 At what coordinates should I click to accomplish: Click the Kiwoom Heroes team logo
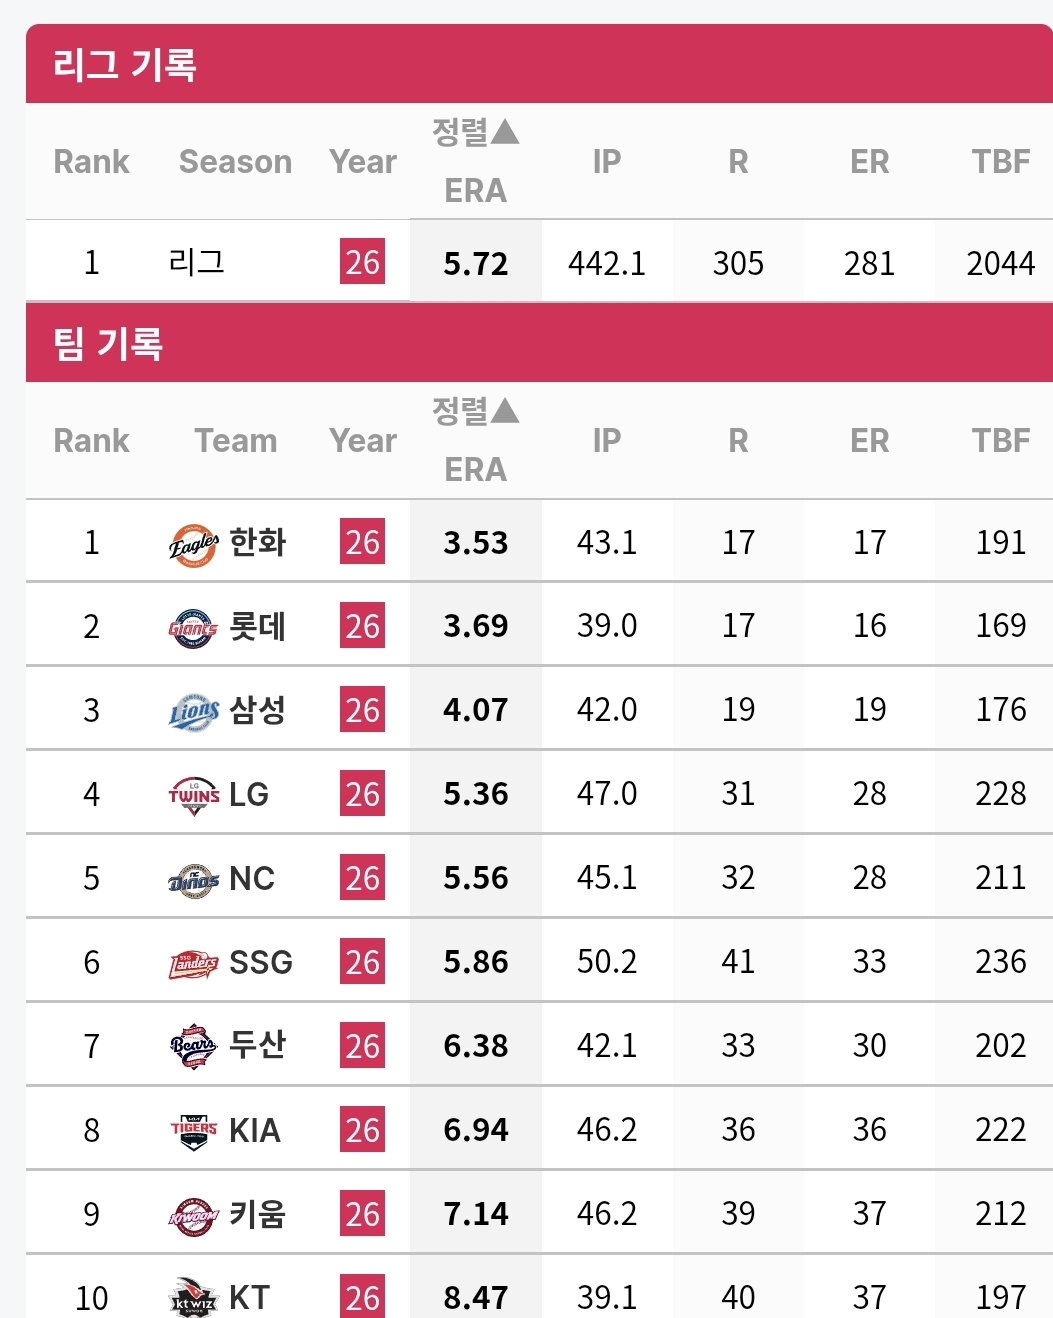click(x=193, y=1216)
